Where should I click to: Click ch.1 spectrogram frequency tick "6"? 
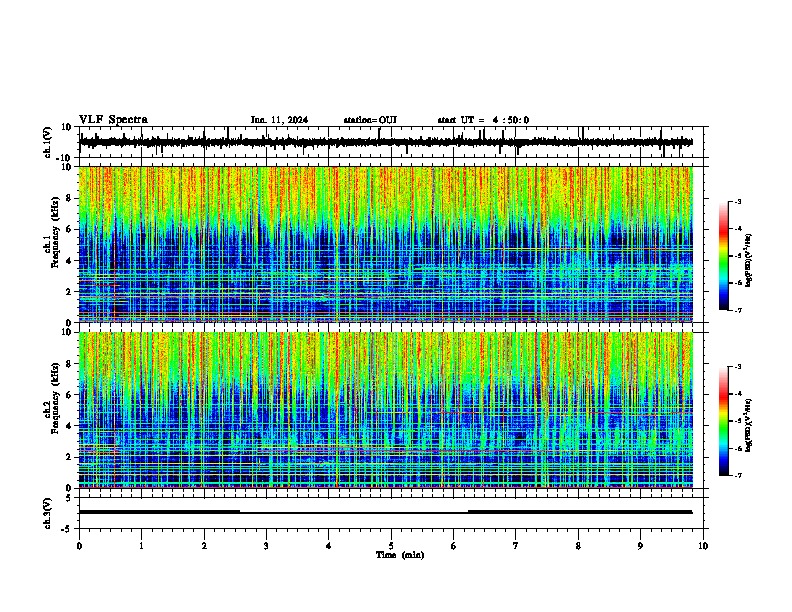(69, 229)
